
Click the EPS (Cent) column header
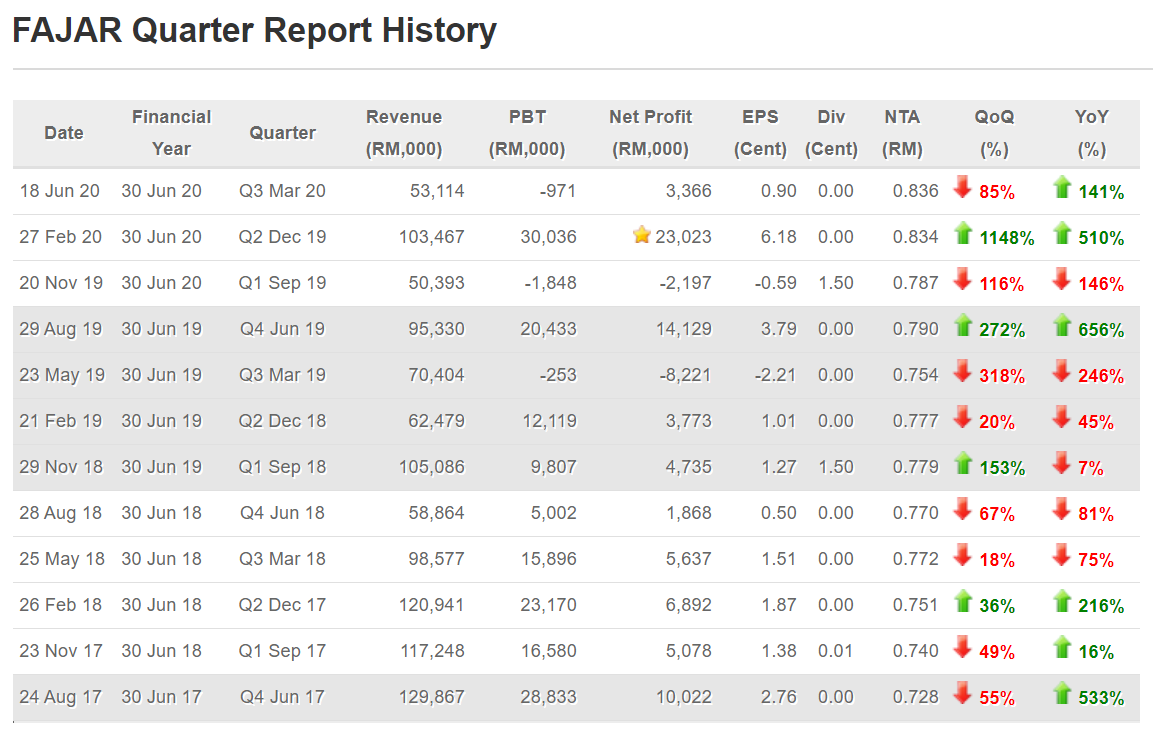click(x=760, y=133)
